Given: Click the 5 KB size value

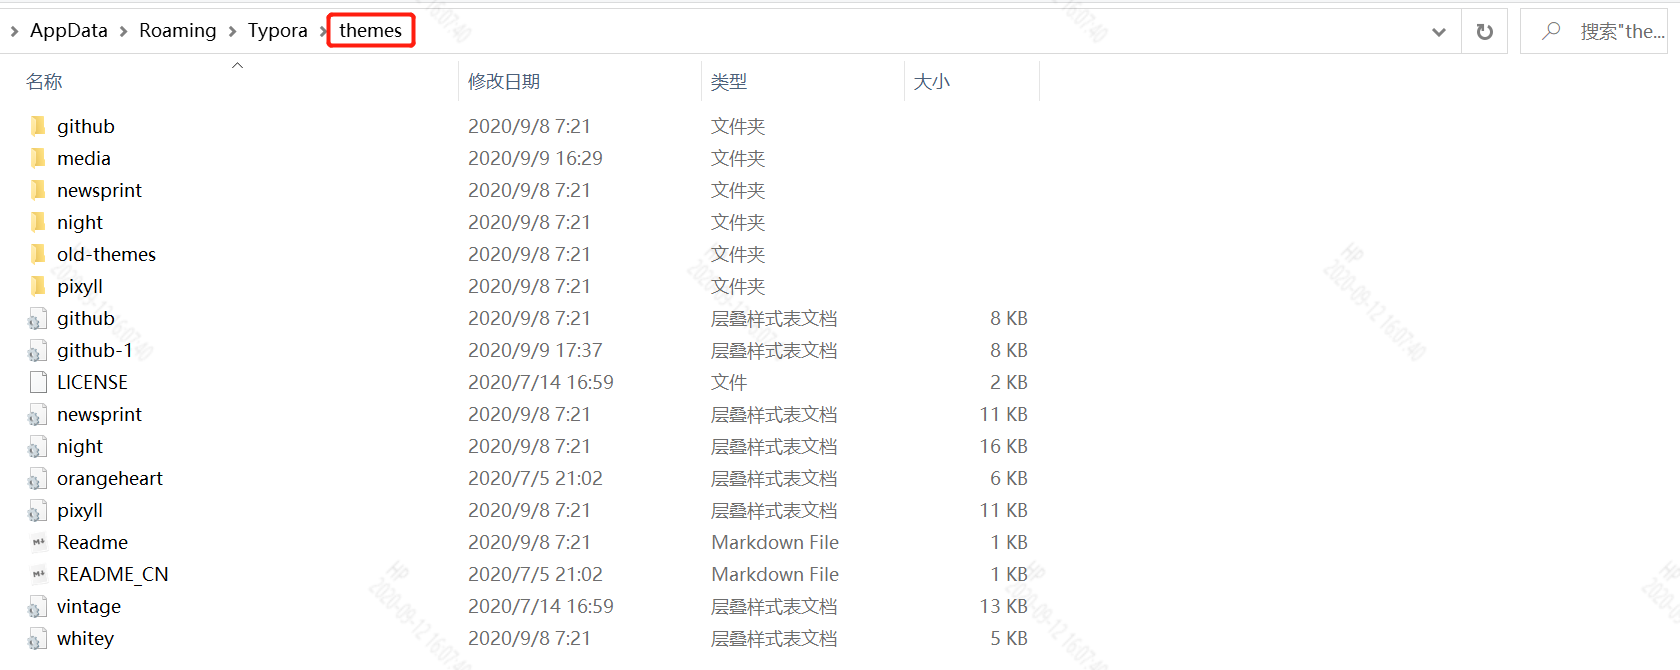Looking at the screenshot, I should [x=1009, y=638].
